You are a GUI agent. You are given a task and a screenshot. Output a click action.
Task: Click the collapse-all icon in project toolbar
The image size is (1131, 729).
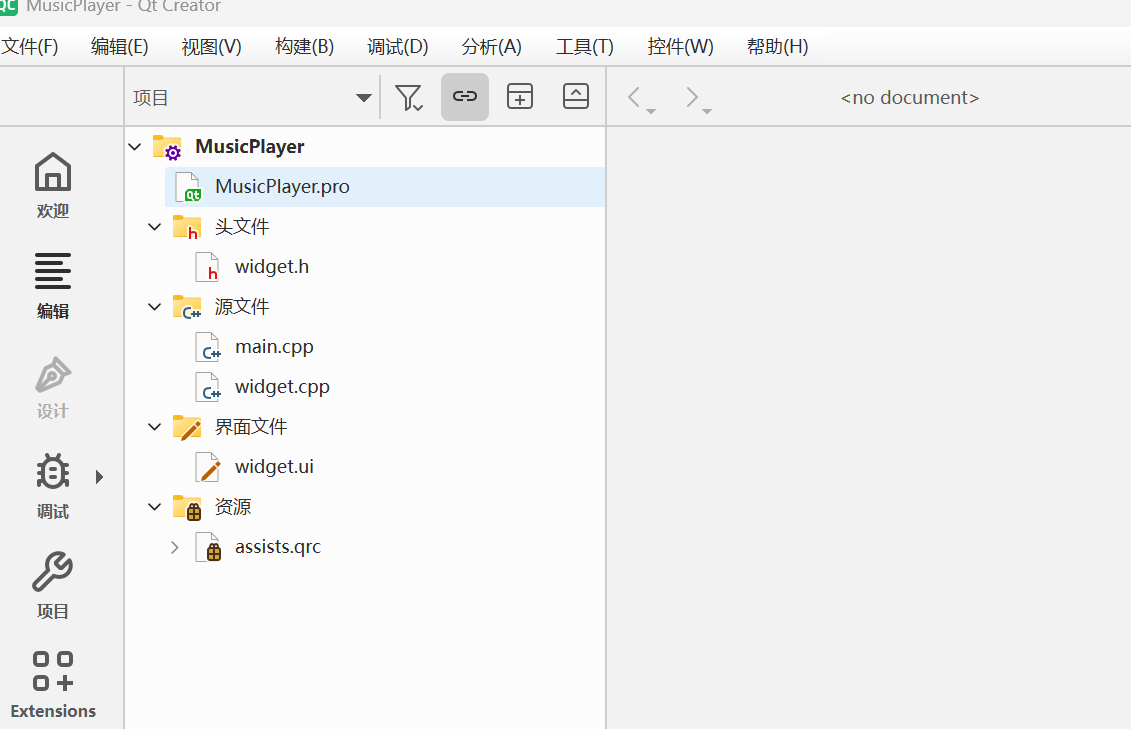coord(576,97)
